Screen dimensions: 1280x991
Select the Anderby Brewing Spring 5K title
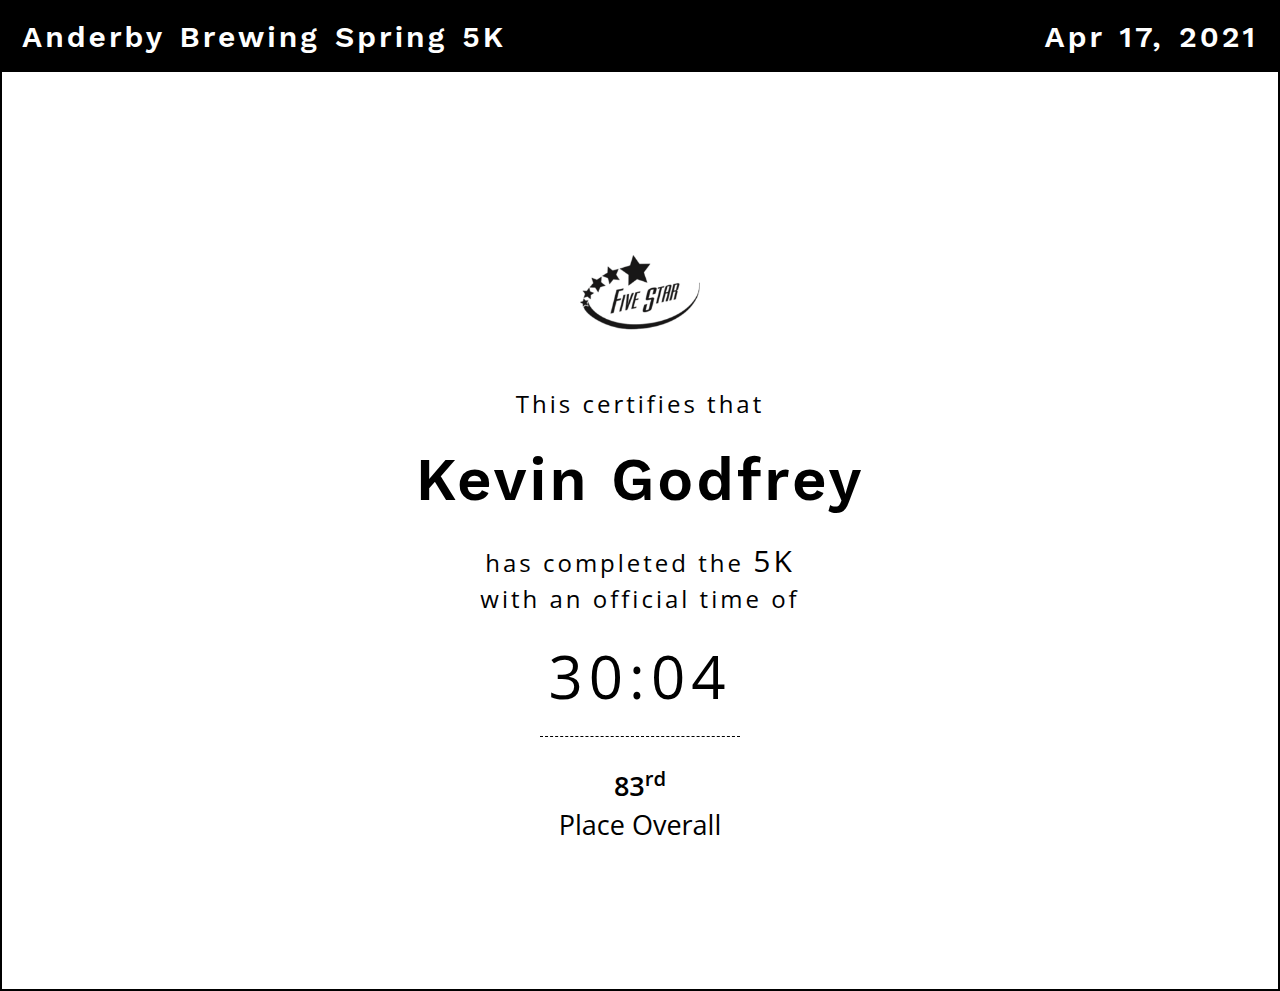tap(263, 38)
